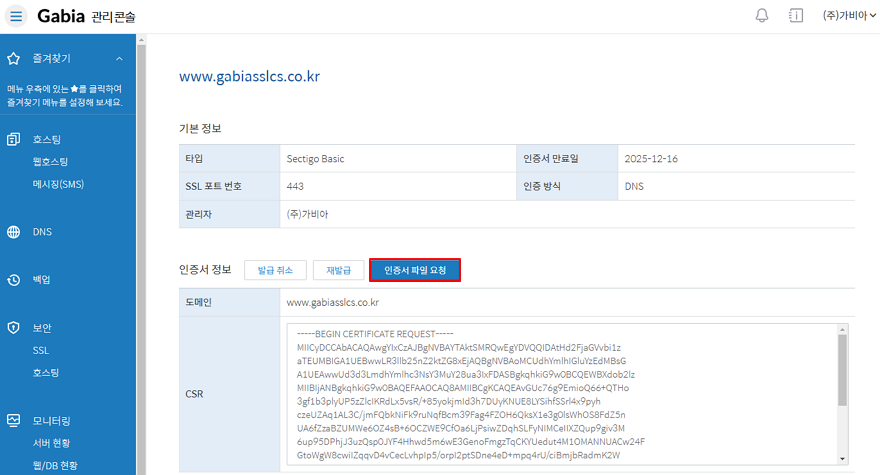Click the CSR box scroll-down arrow
Image resolution: width=880 pixels, height=475 pixels.
[x=842, y=459]
